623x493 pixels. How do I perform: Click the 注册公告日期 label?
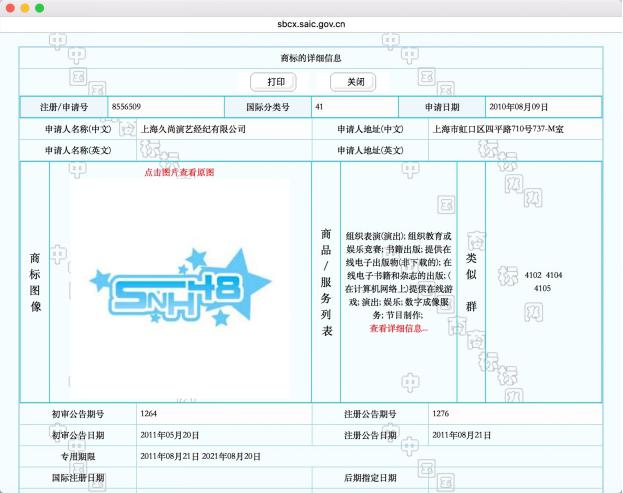point(370,435)
